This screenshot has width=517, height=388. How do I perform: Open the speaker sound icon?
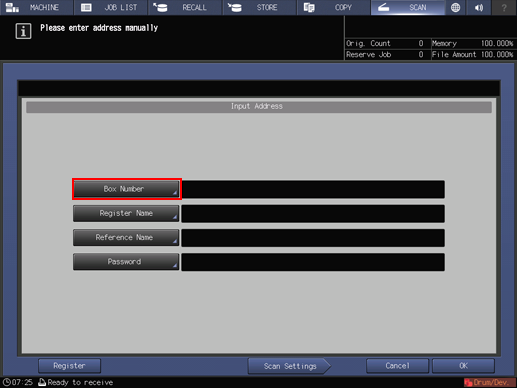pos(479,7)
